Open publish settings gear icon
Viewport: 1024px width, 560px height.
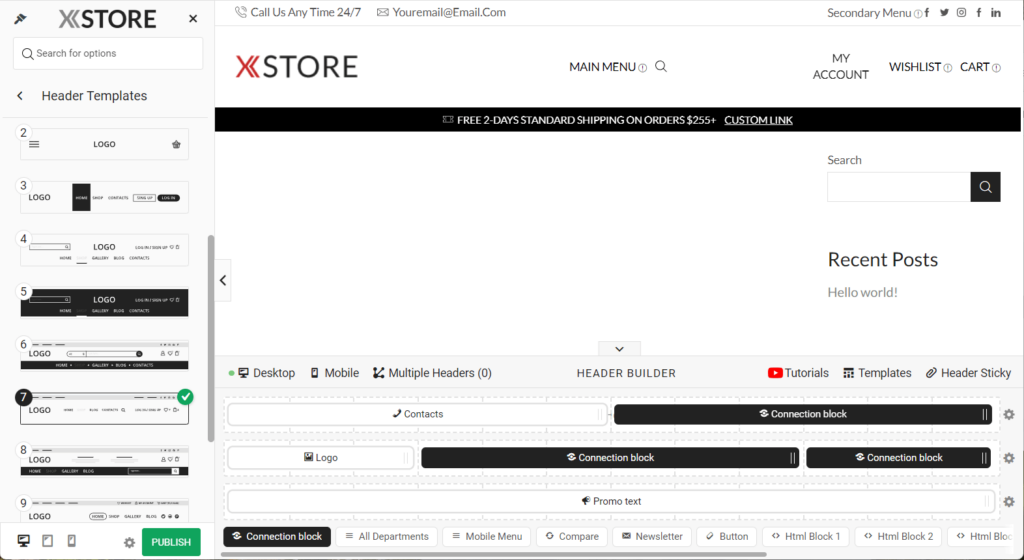[129, 542]
